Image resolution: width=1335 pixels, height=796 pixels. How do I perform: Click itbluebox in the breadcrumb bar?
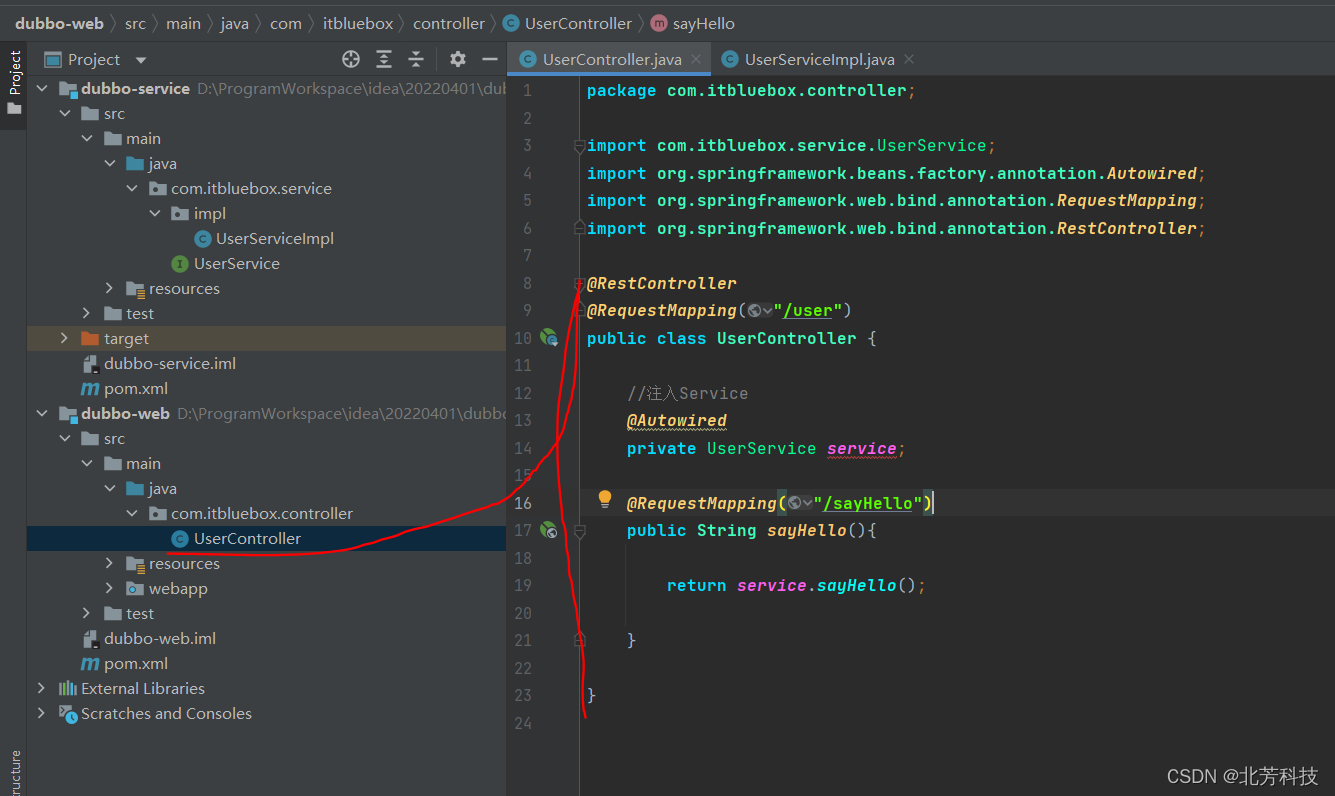pyautogui.click(x=358, y=23)
